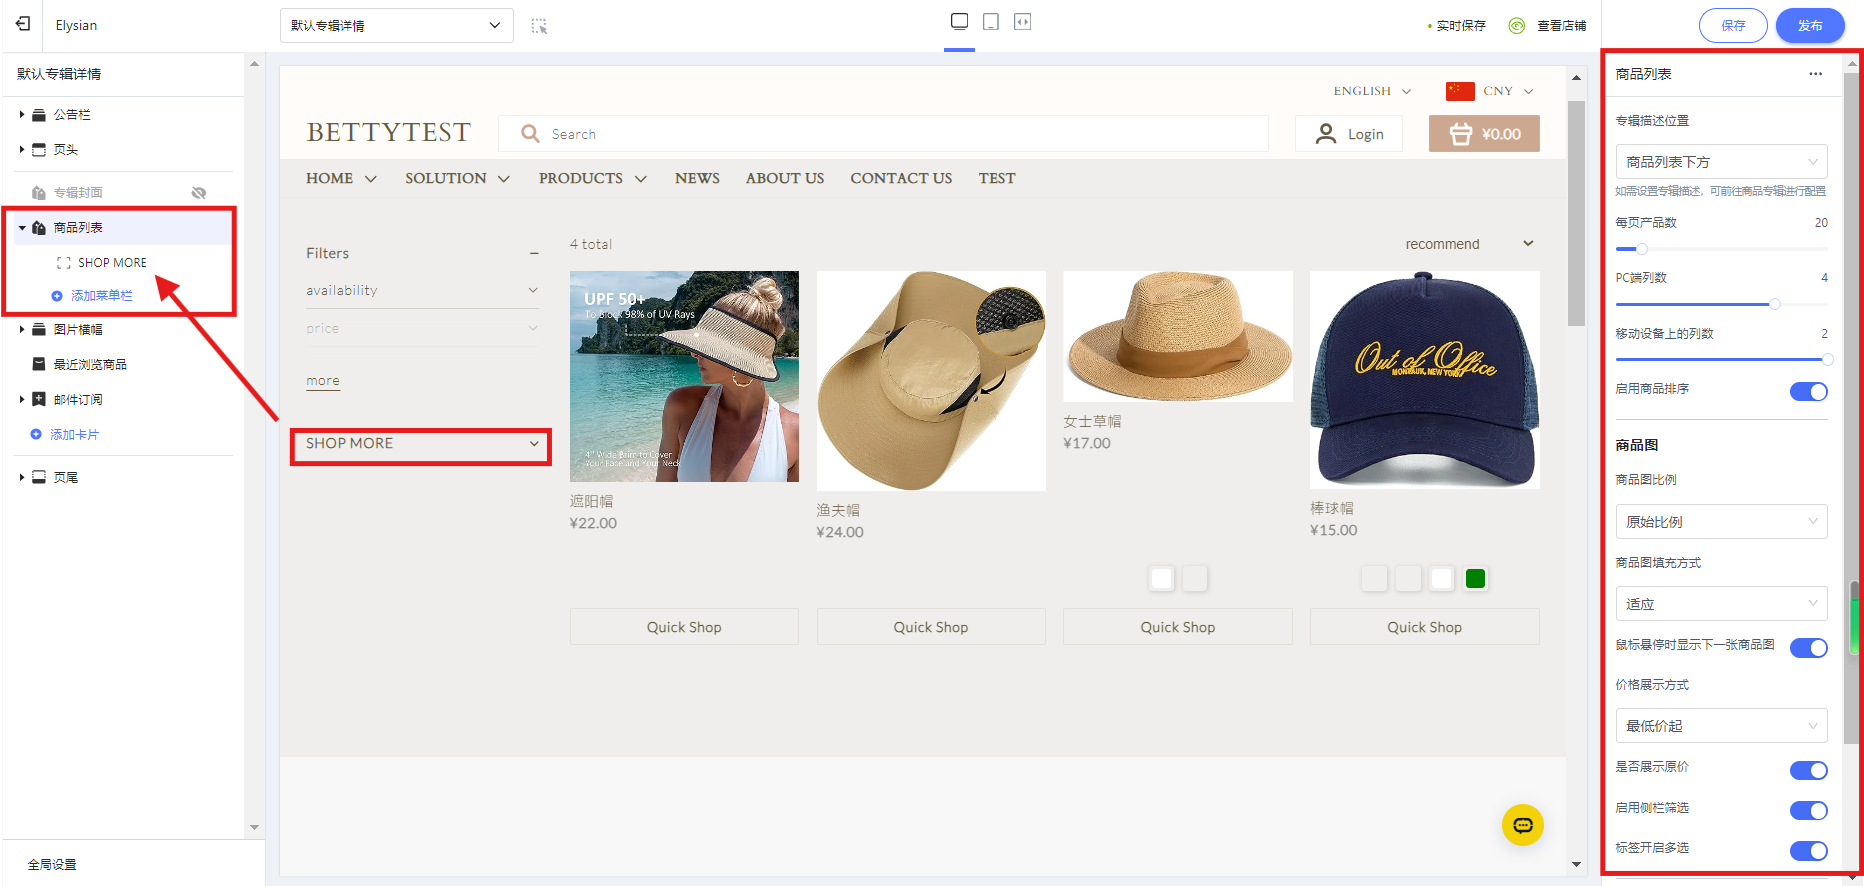Screen dimensions: 1864x886
Task: Open the 默认专辑详情 template dropdown
Action: (x=397, y=26)
